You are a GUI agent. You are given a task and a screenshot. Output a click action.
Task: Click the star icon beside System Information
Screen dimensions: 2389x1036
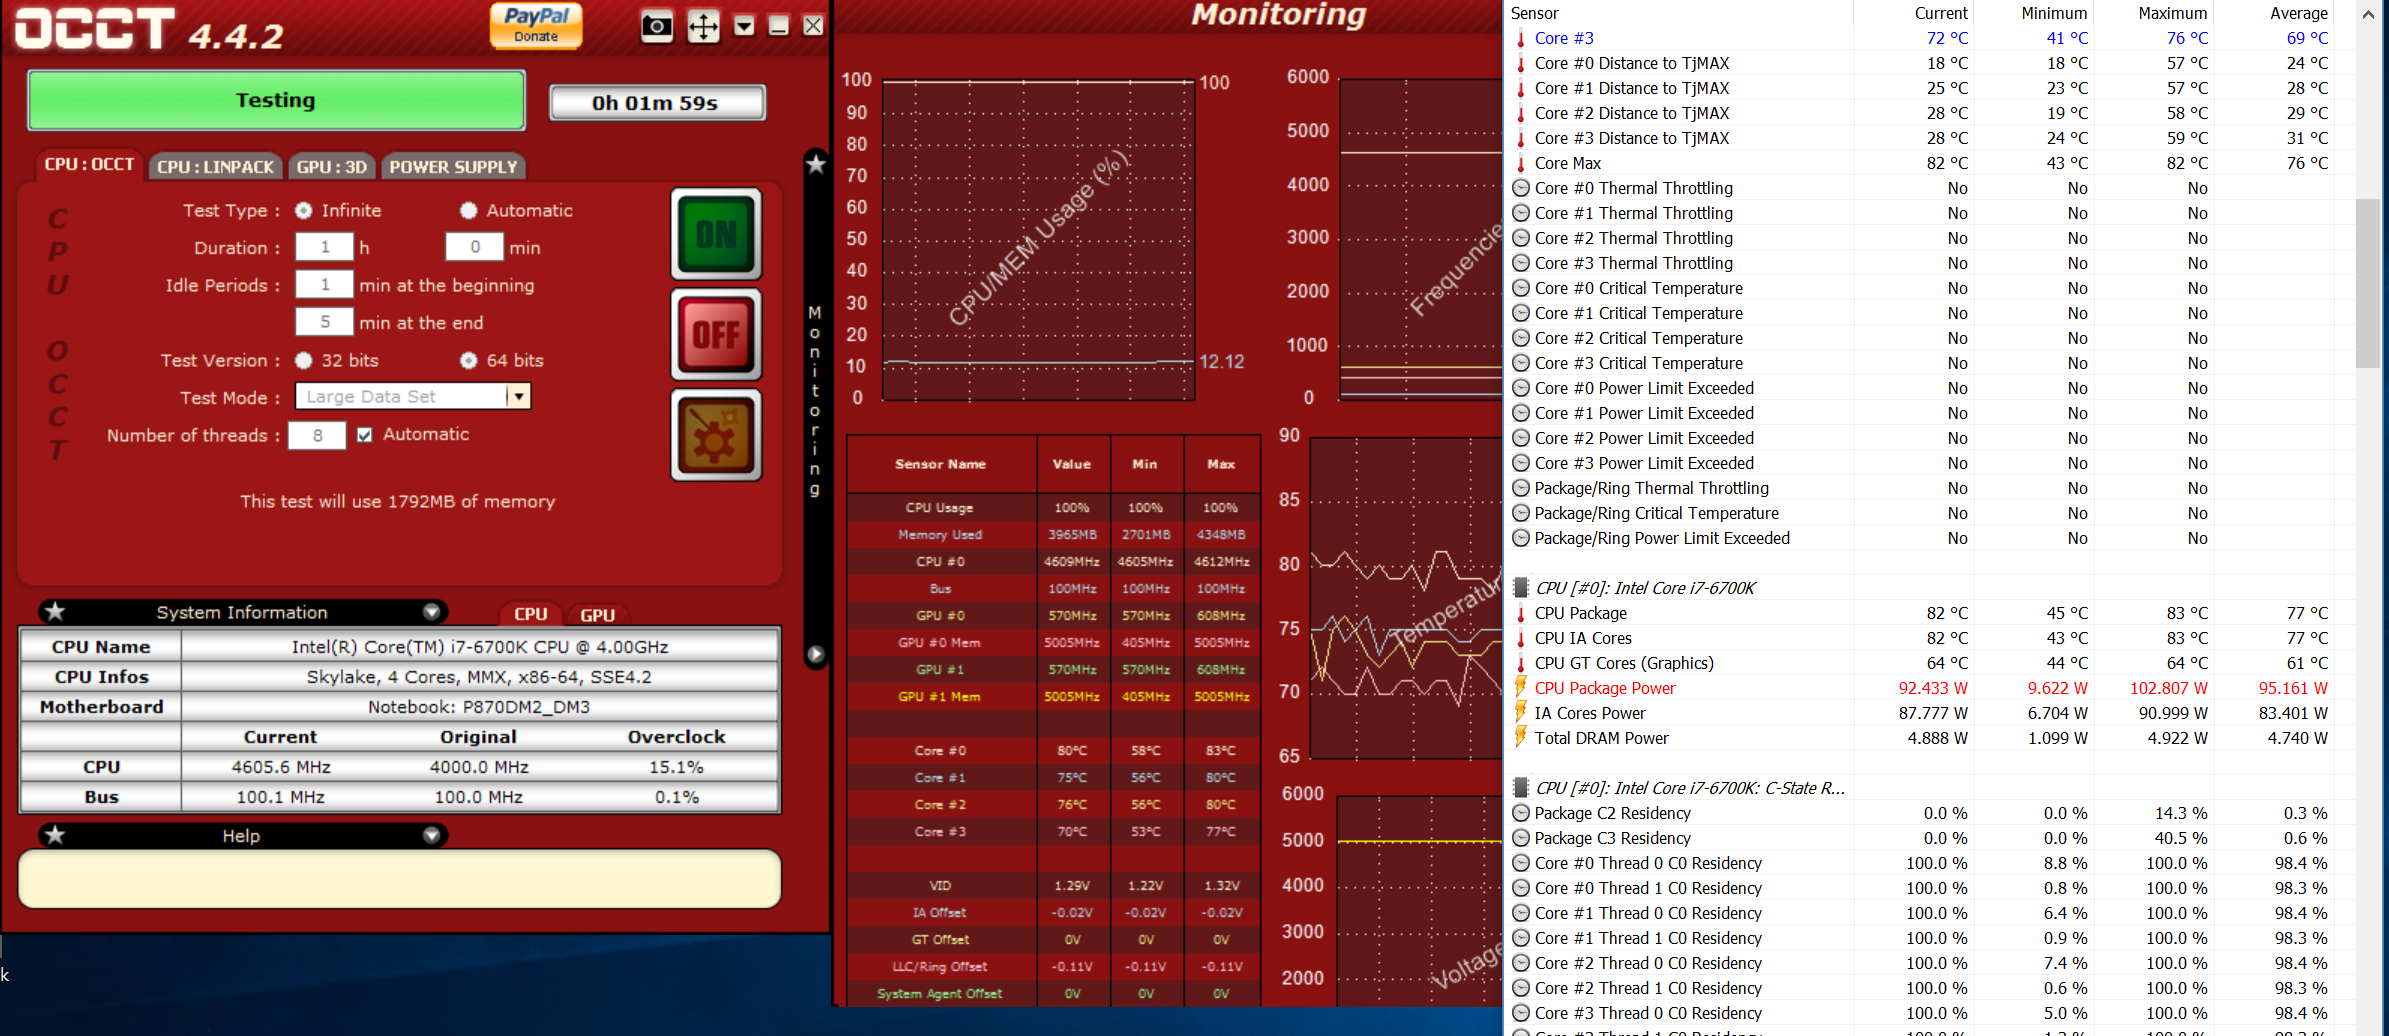pyautogui.click(x=55, y=611)
